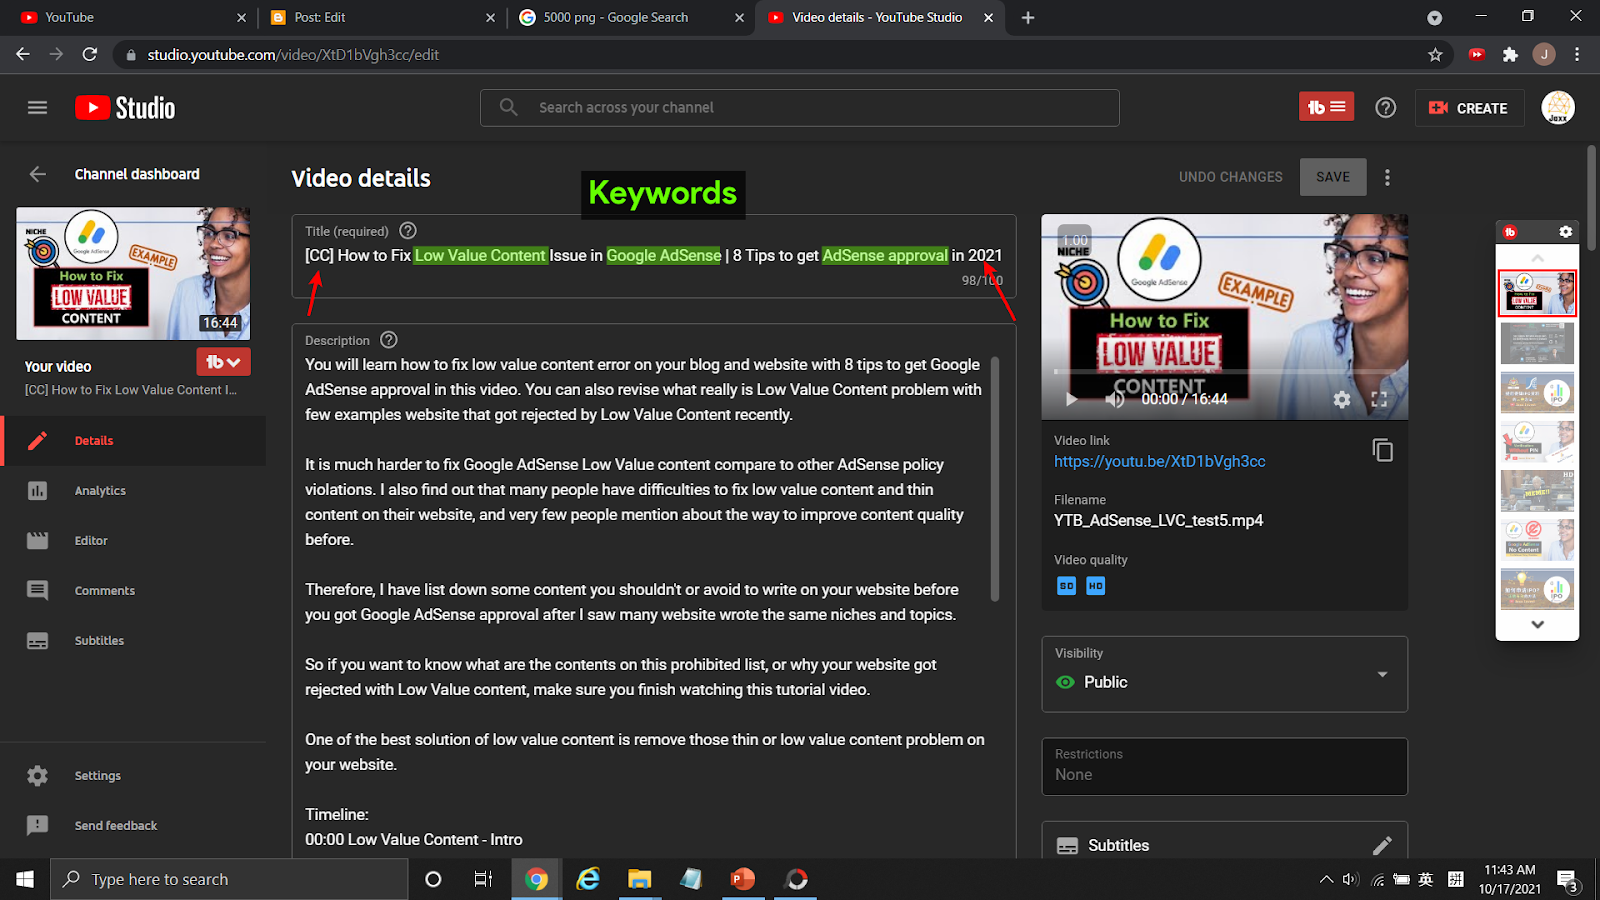The image size is (1600, 900).
Task: Click into the video title field
Action: pyautogui.click(x=654, y=256)
